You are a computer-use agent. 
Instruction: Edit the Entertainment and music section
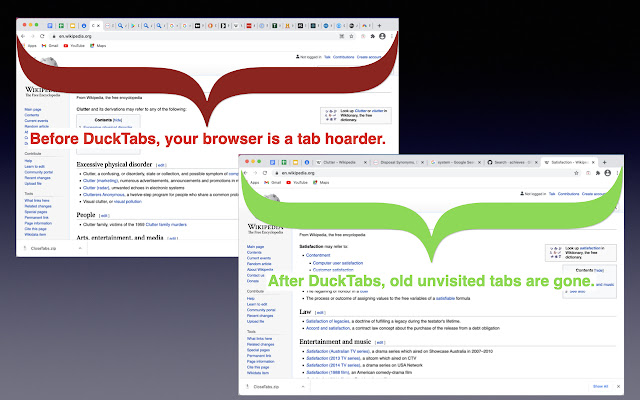(380, 342)
